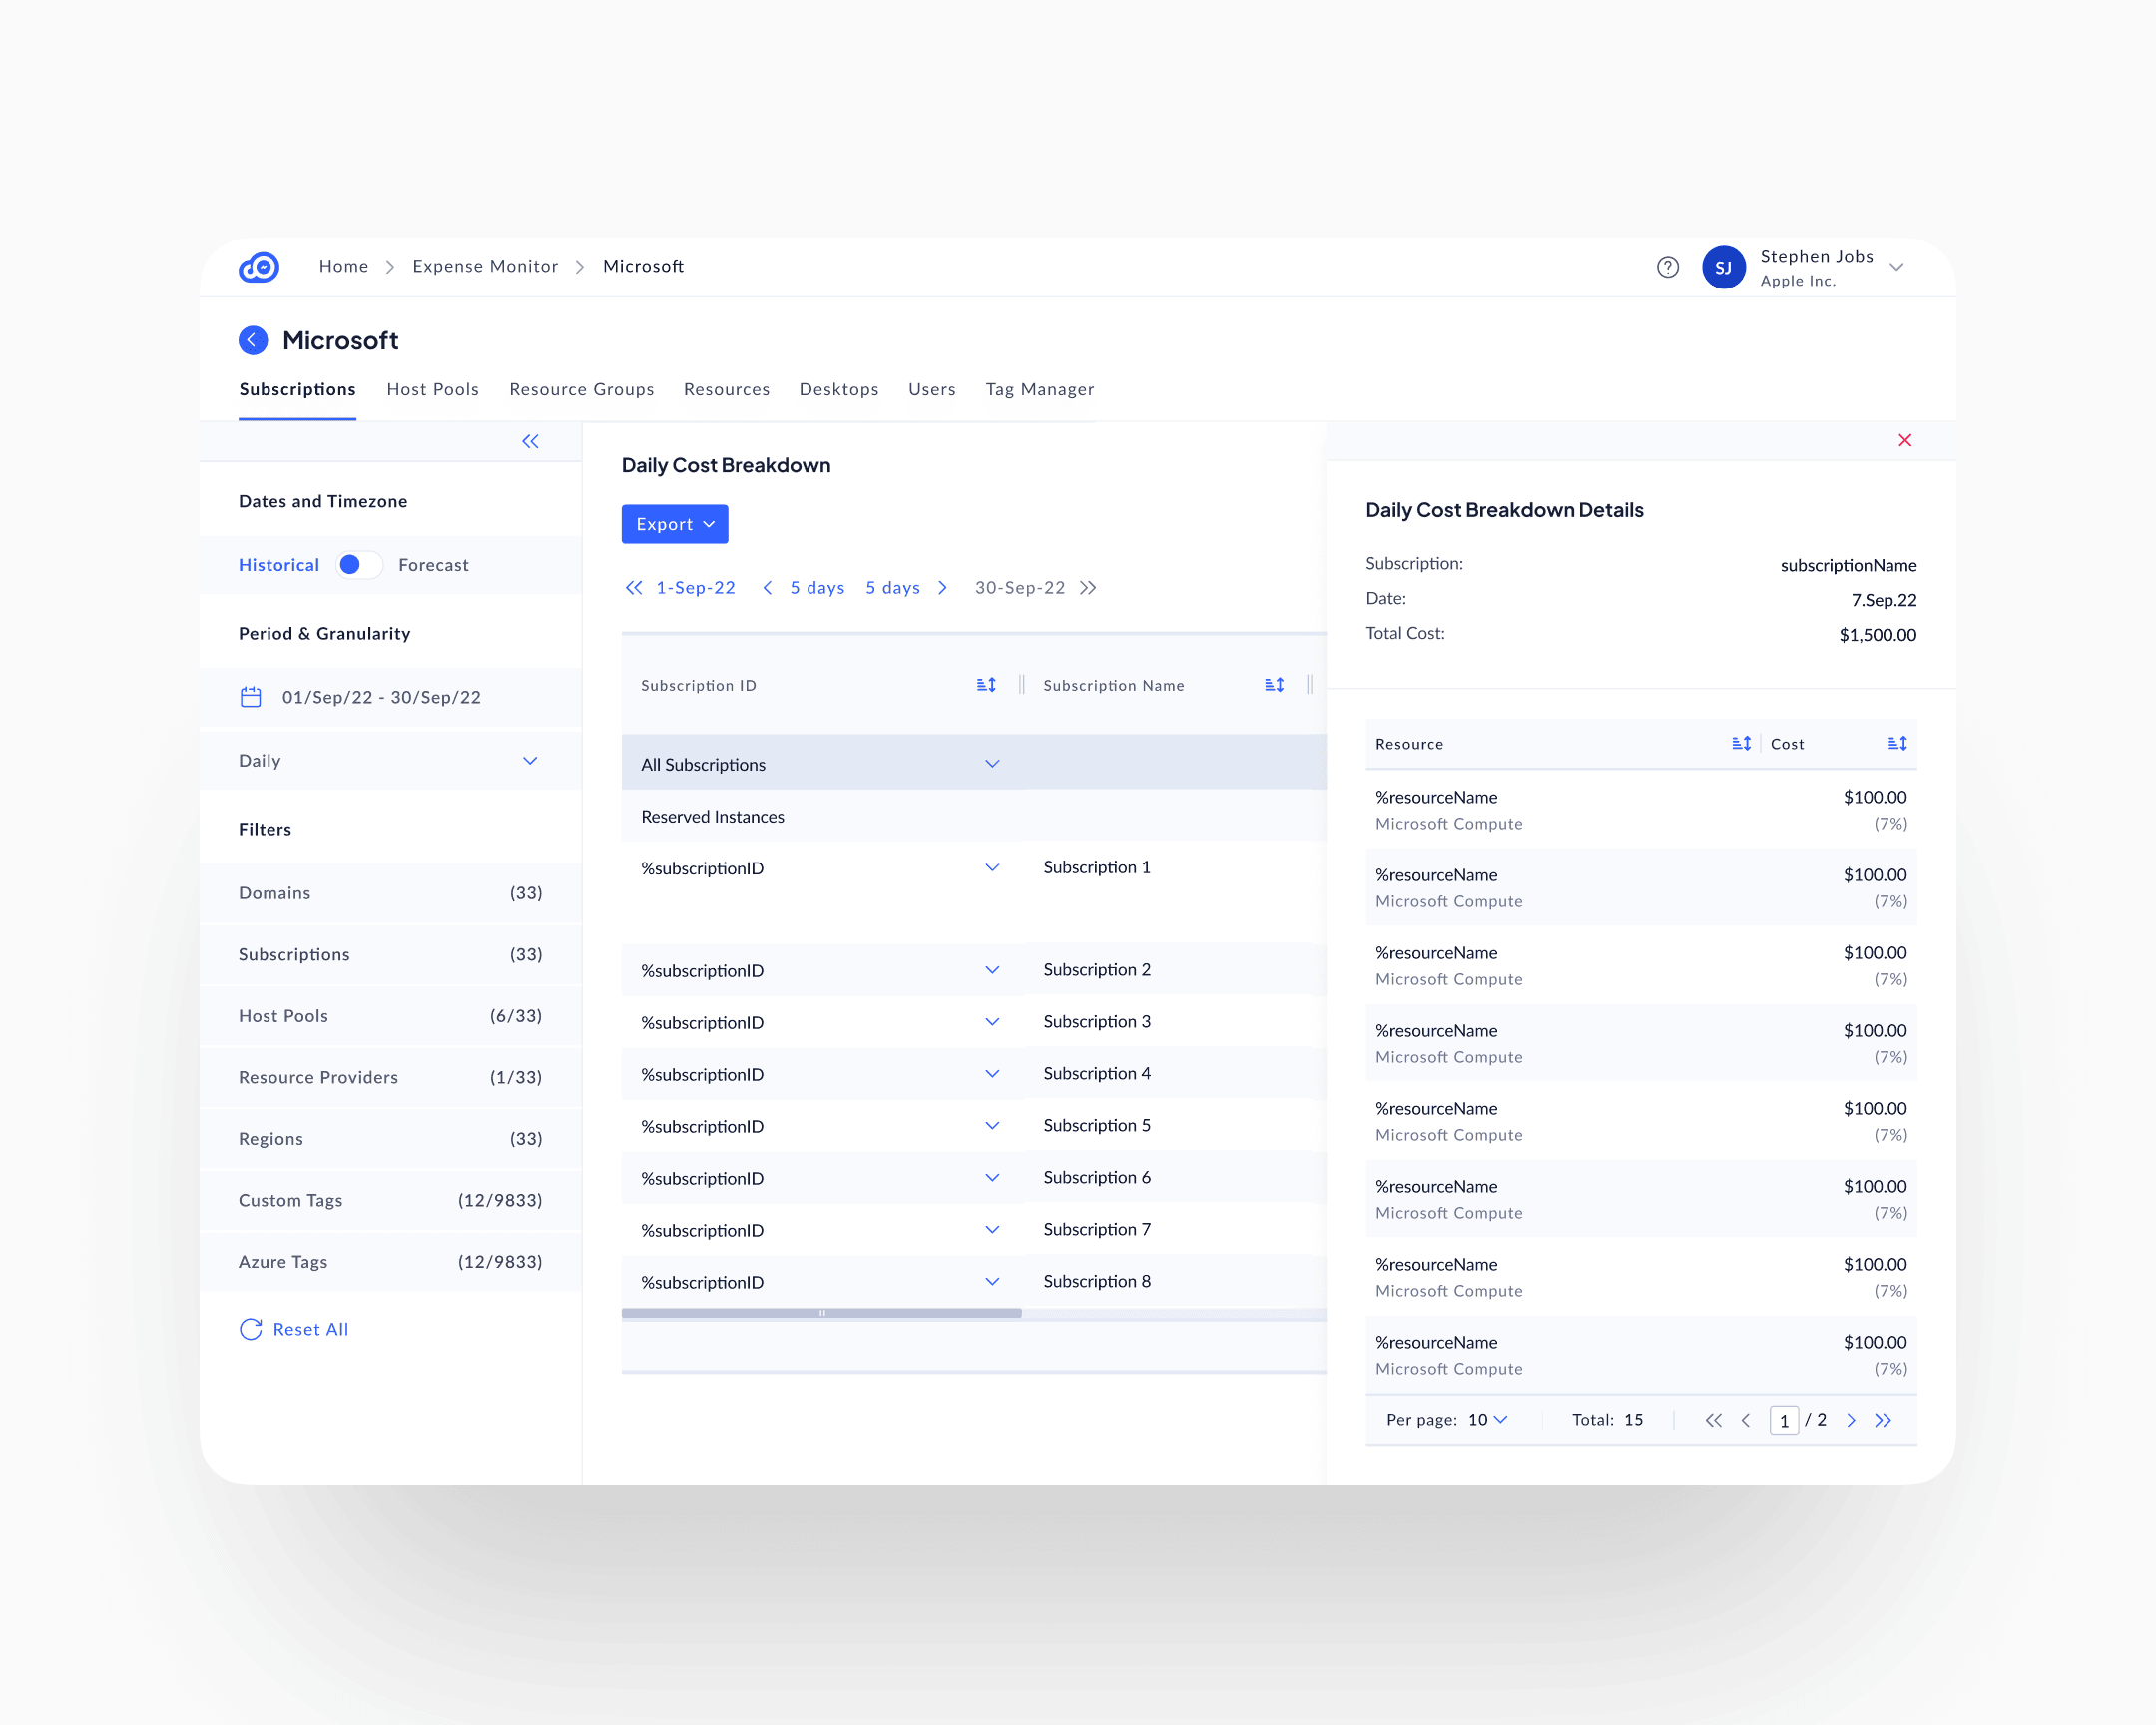Expand the All Subscriptions row
Image resolution: width=2156 pixels, height=1725 pixels.
(992, 764)
